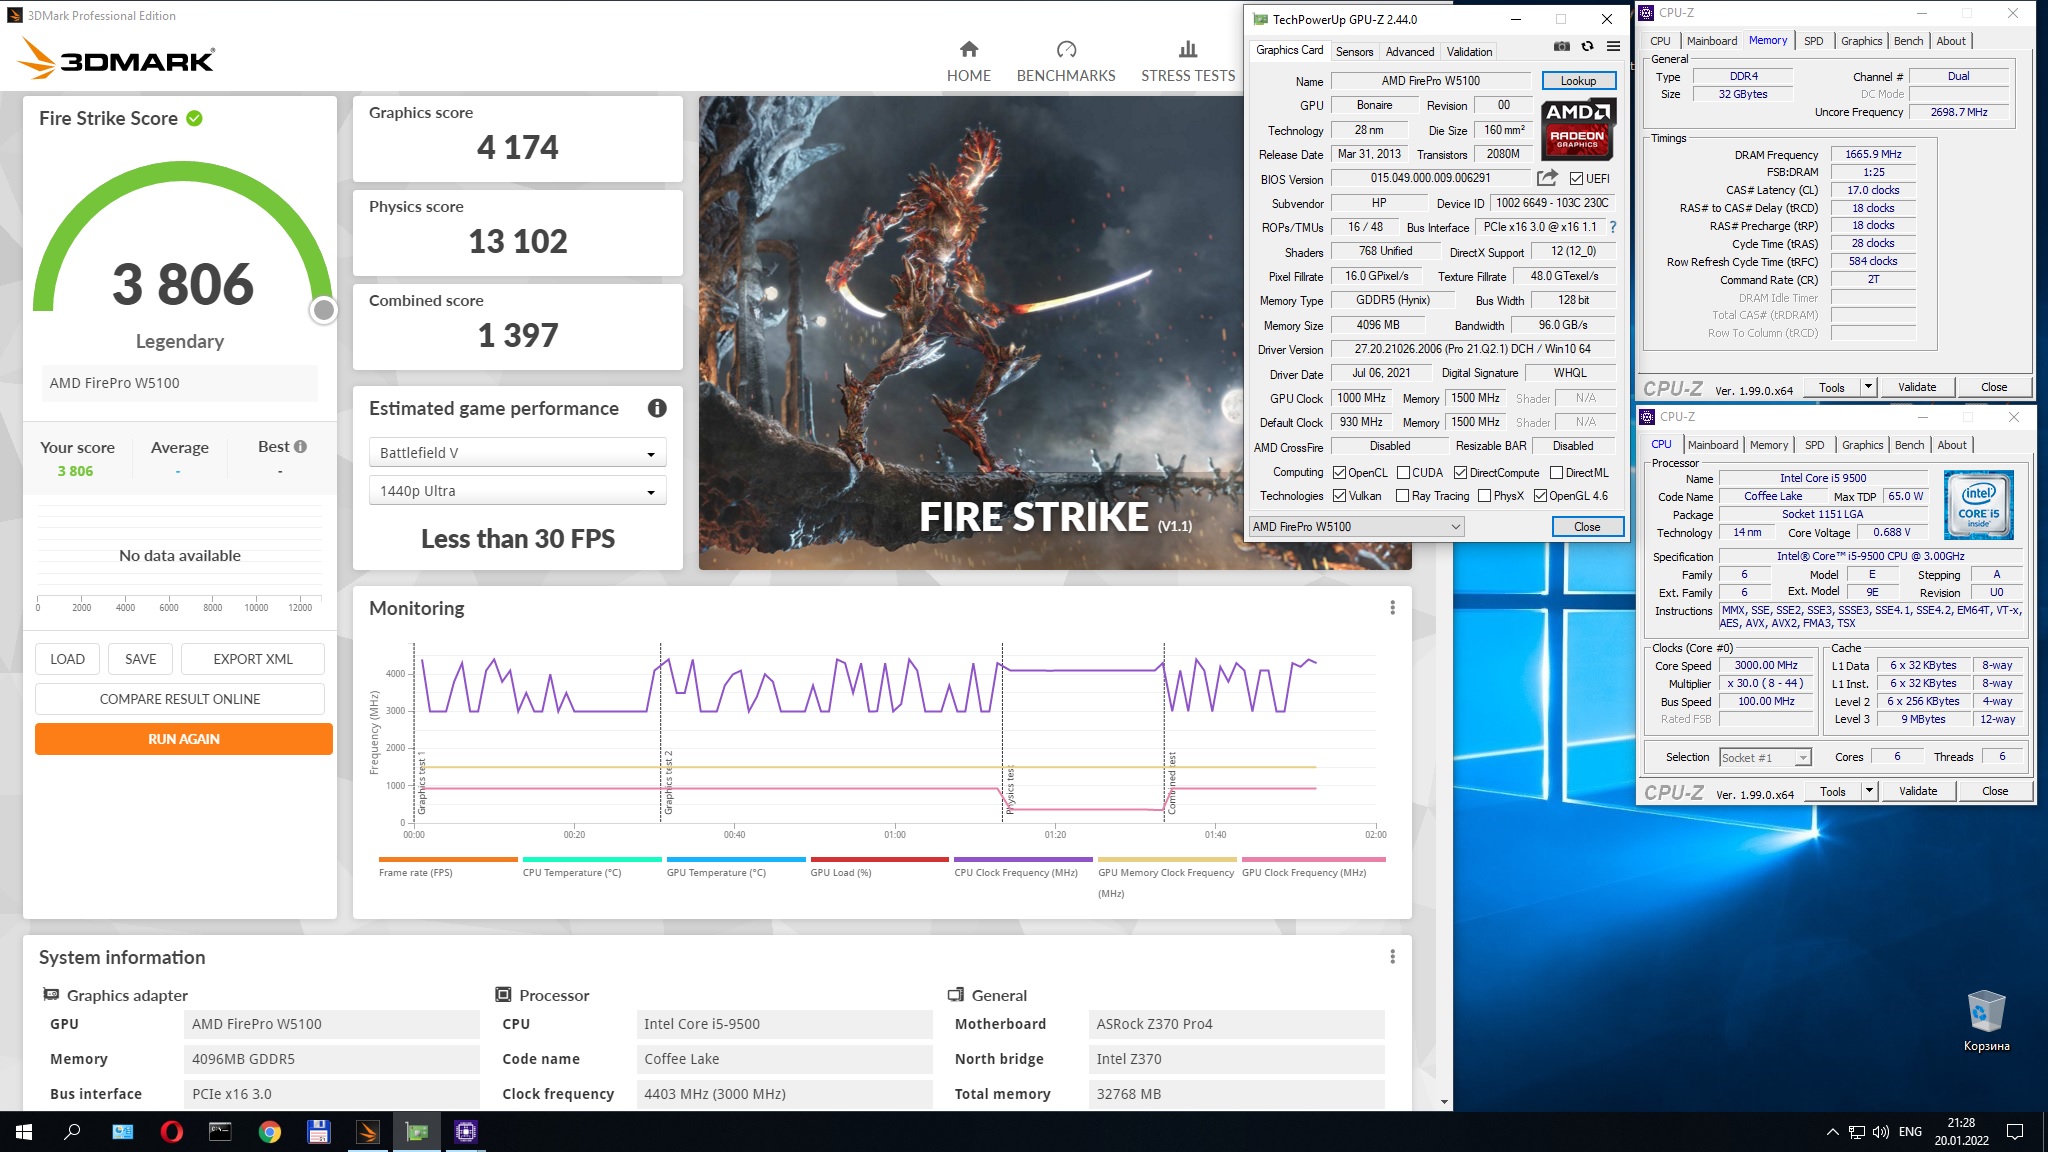Switch to GPU-Z taskbar icon
This screenshot has height=1152, width=2048.
click(416, 1132)
